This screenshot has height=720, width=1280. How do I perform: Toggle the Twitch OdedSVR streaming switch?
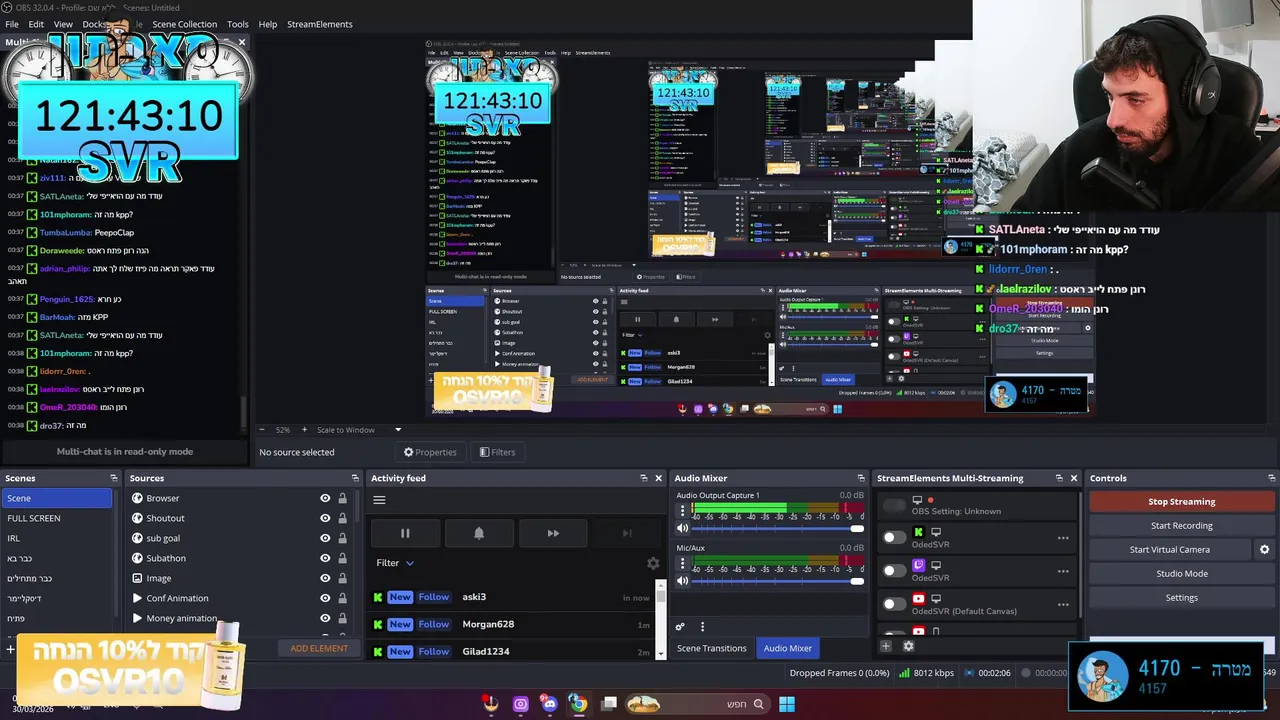pyautogui.click(x=894, y=571)
